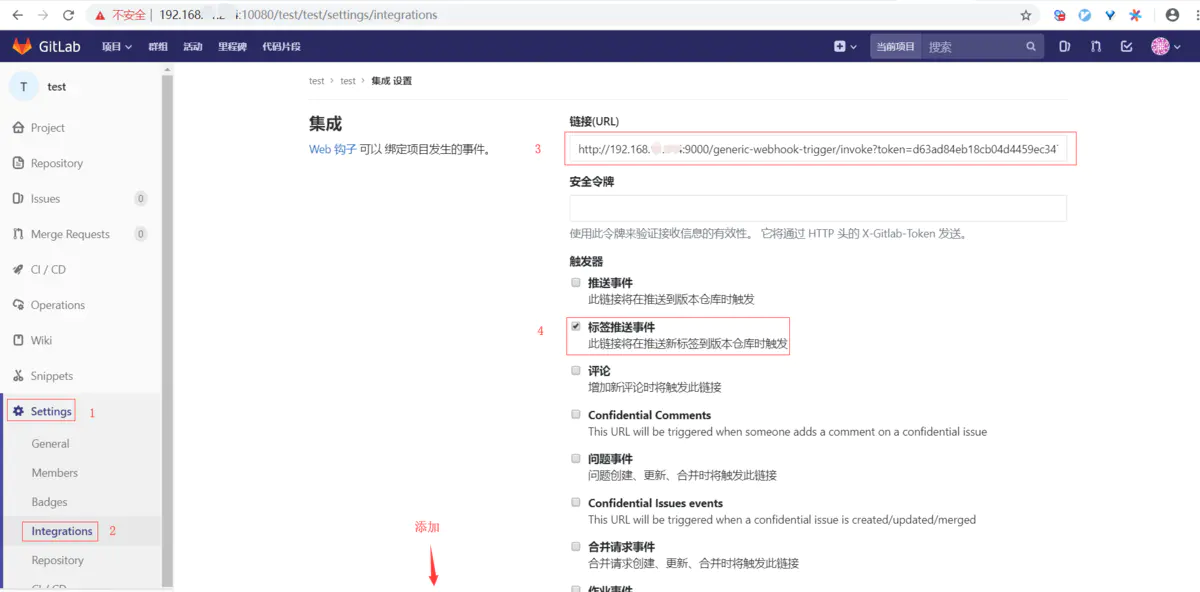
Task: Open the To-do checkmark icon
Action: tap(1127, 46)
